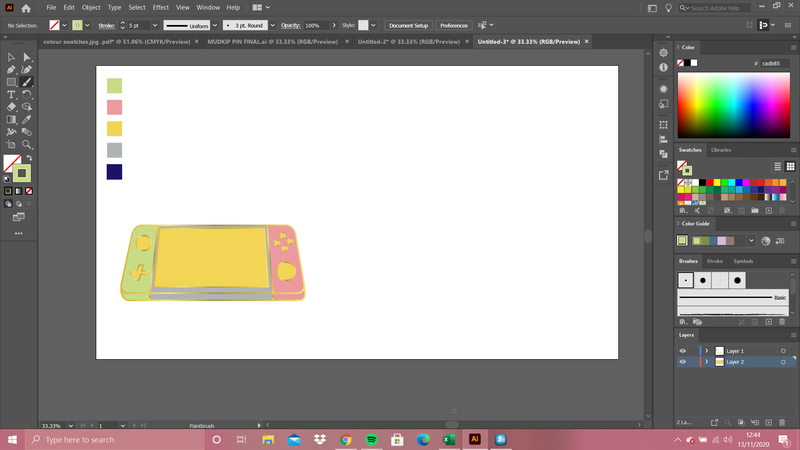Image resolution: width=800 pixels, height=450 pixels.
Task: Select the Rotate tool
Action: click(27, 94)
